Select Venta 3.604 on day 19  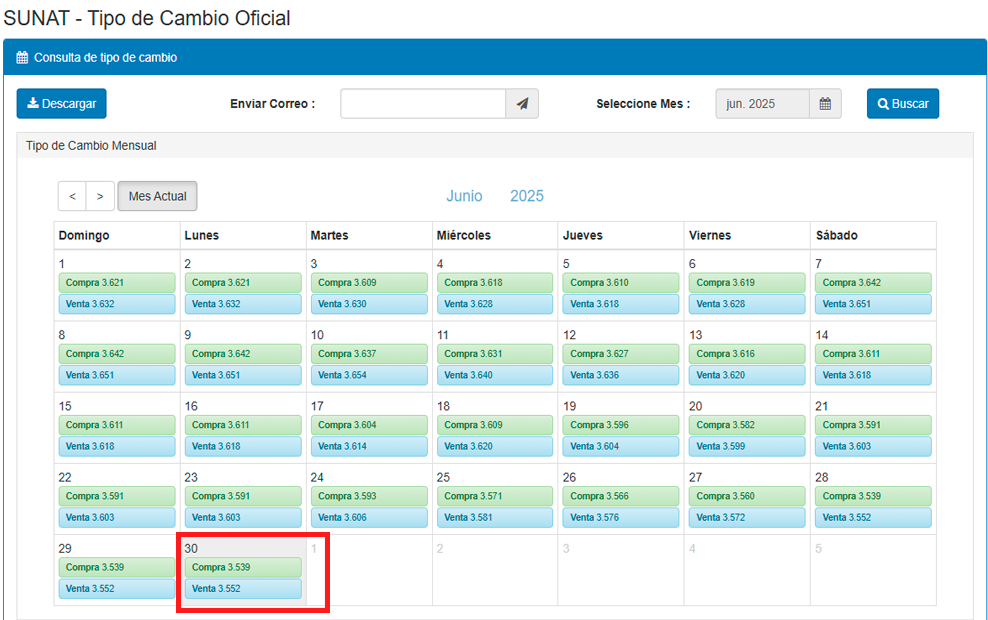click(x=621, y=446)
